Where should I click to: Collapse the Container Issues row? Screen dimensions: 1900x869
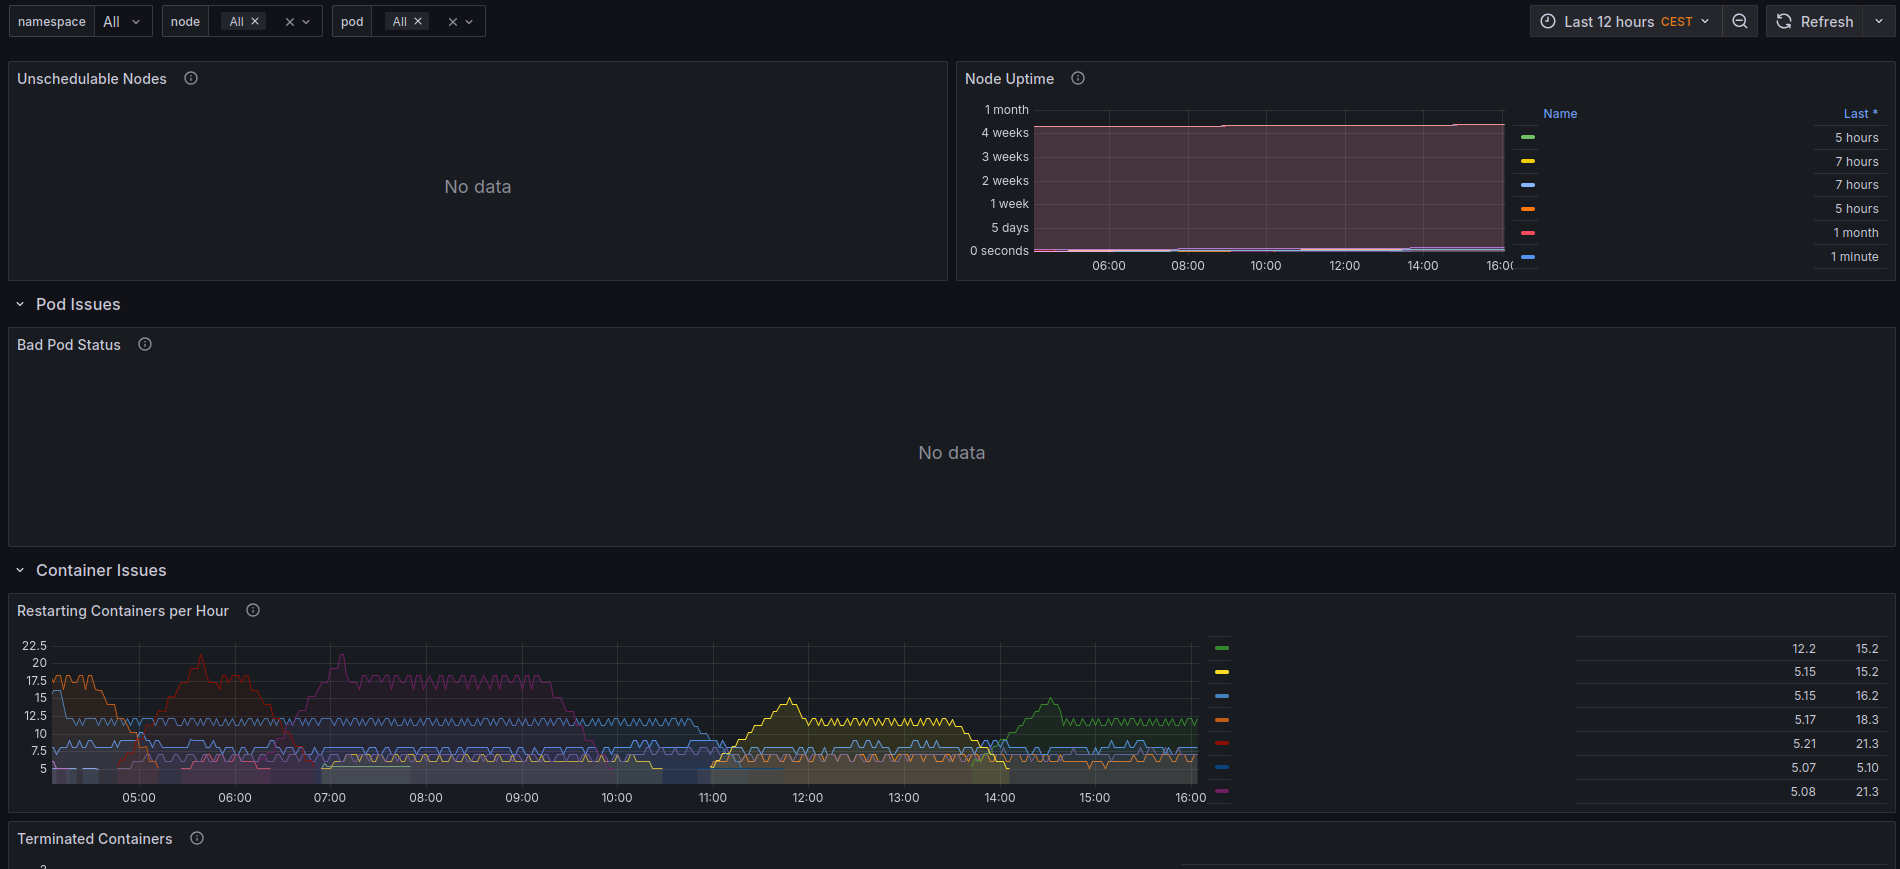point(20,570)
